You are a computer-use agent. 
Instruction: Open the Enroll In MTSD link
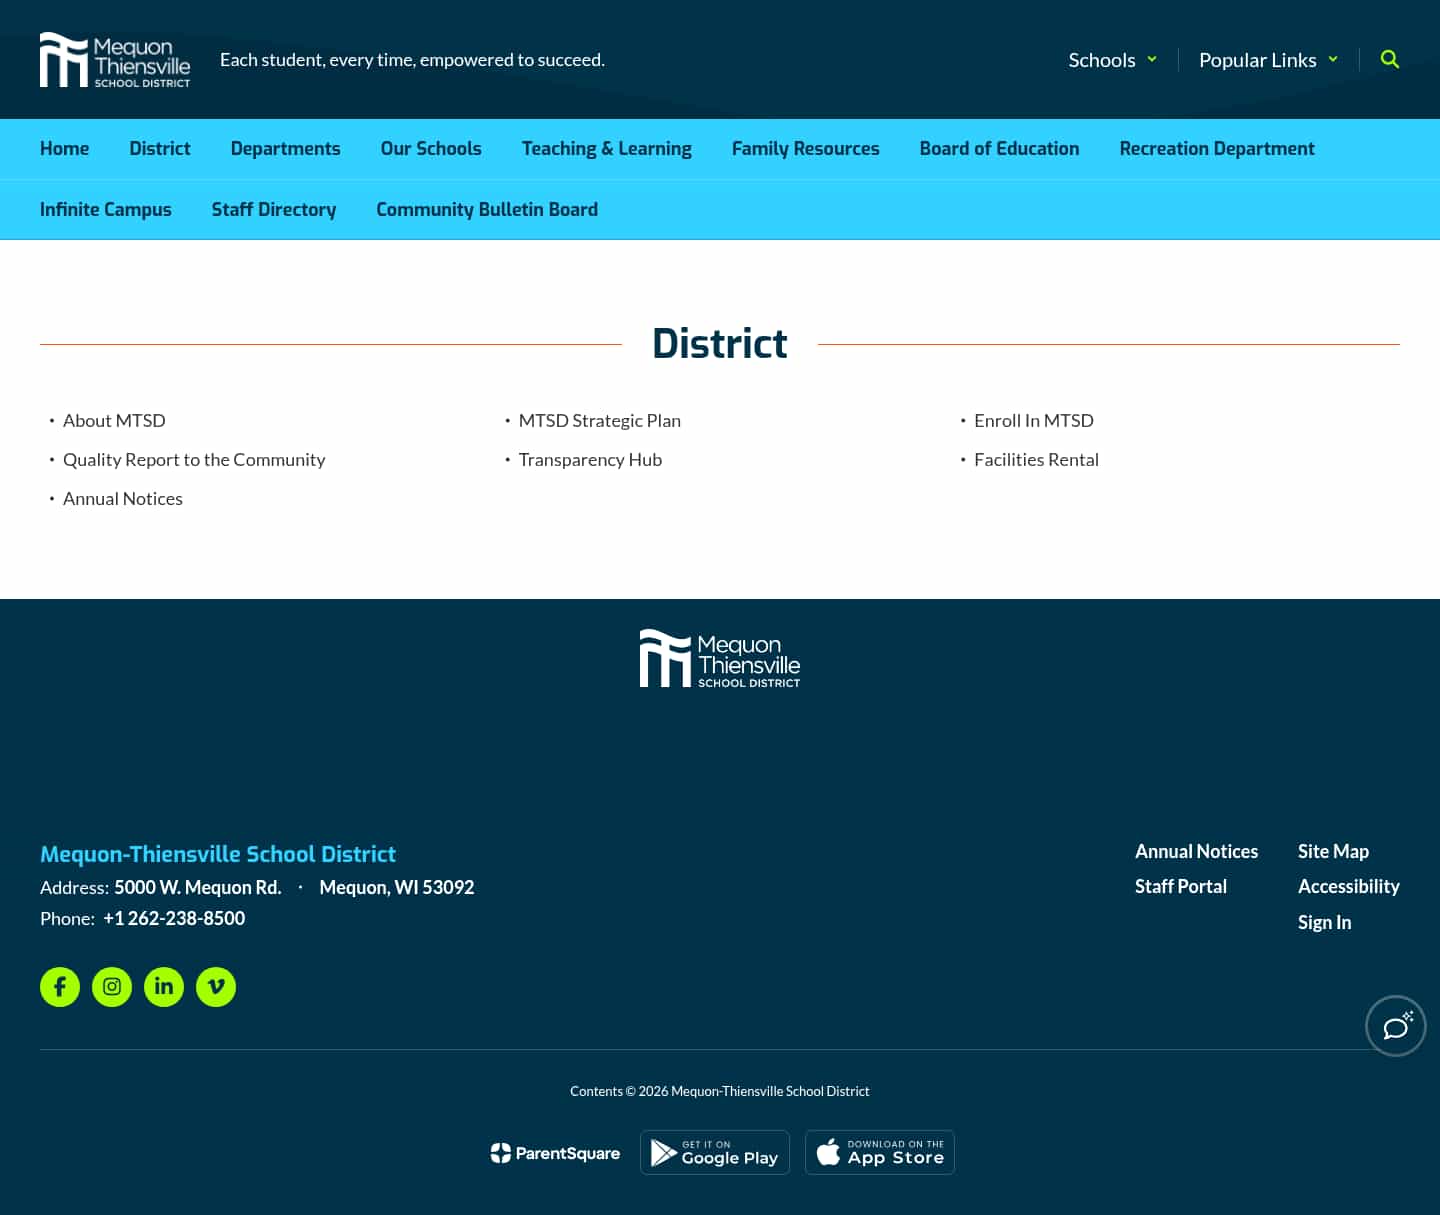(x=1034, y=421)
